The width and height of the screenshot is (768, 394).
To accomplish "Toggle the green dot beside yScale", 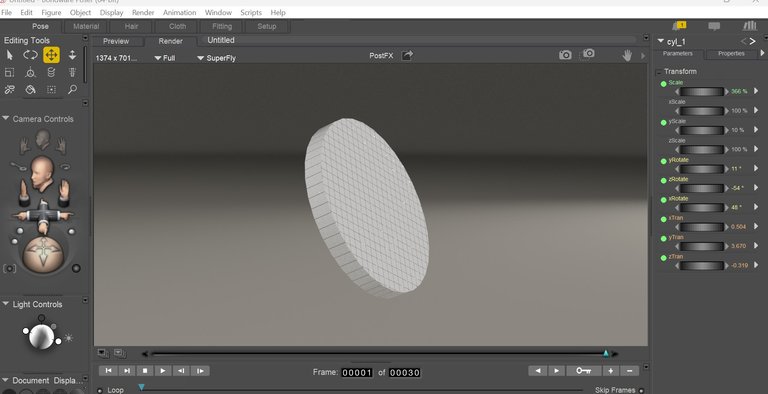I will click(x=663, y=123).
